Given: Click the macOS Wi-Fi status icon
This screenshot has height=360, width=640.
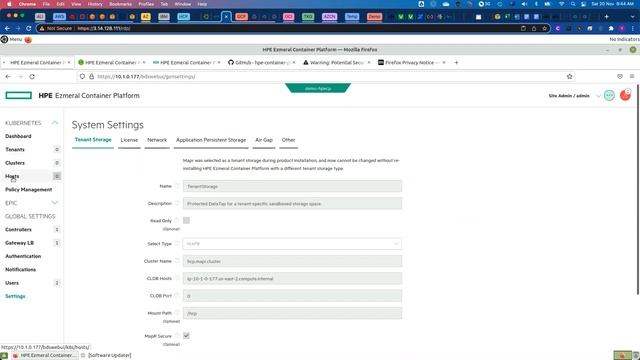Looking at the screenshot, I should pos(562,4).
